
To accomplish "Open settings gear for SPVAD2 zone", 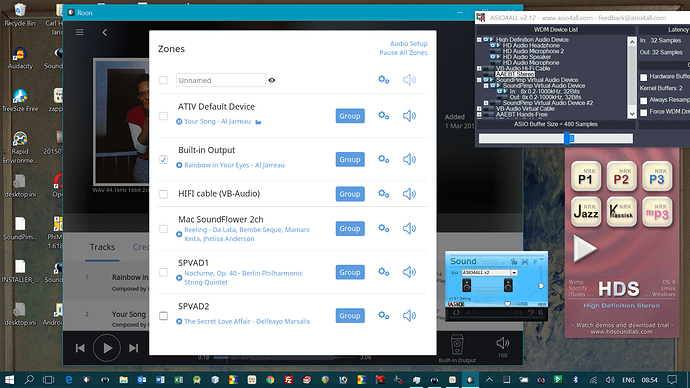I will point(383,315).
